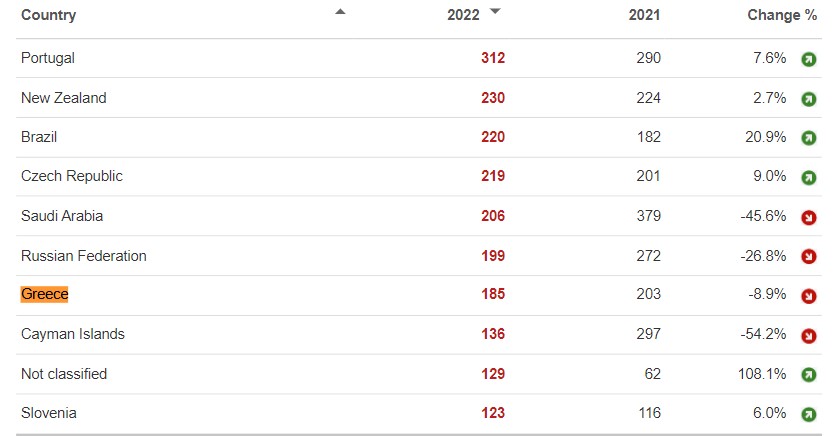Click the red down arrow icon for Saudi Arabia
Image resolution: width=837 pixels, height=436 pixels.
point(809,217)
